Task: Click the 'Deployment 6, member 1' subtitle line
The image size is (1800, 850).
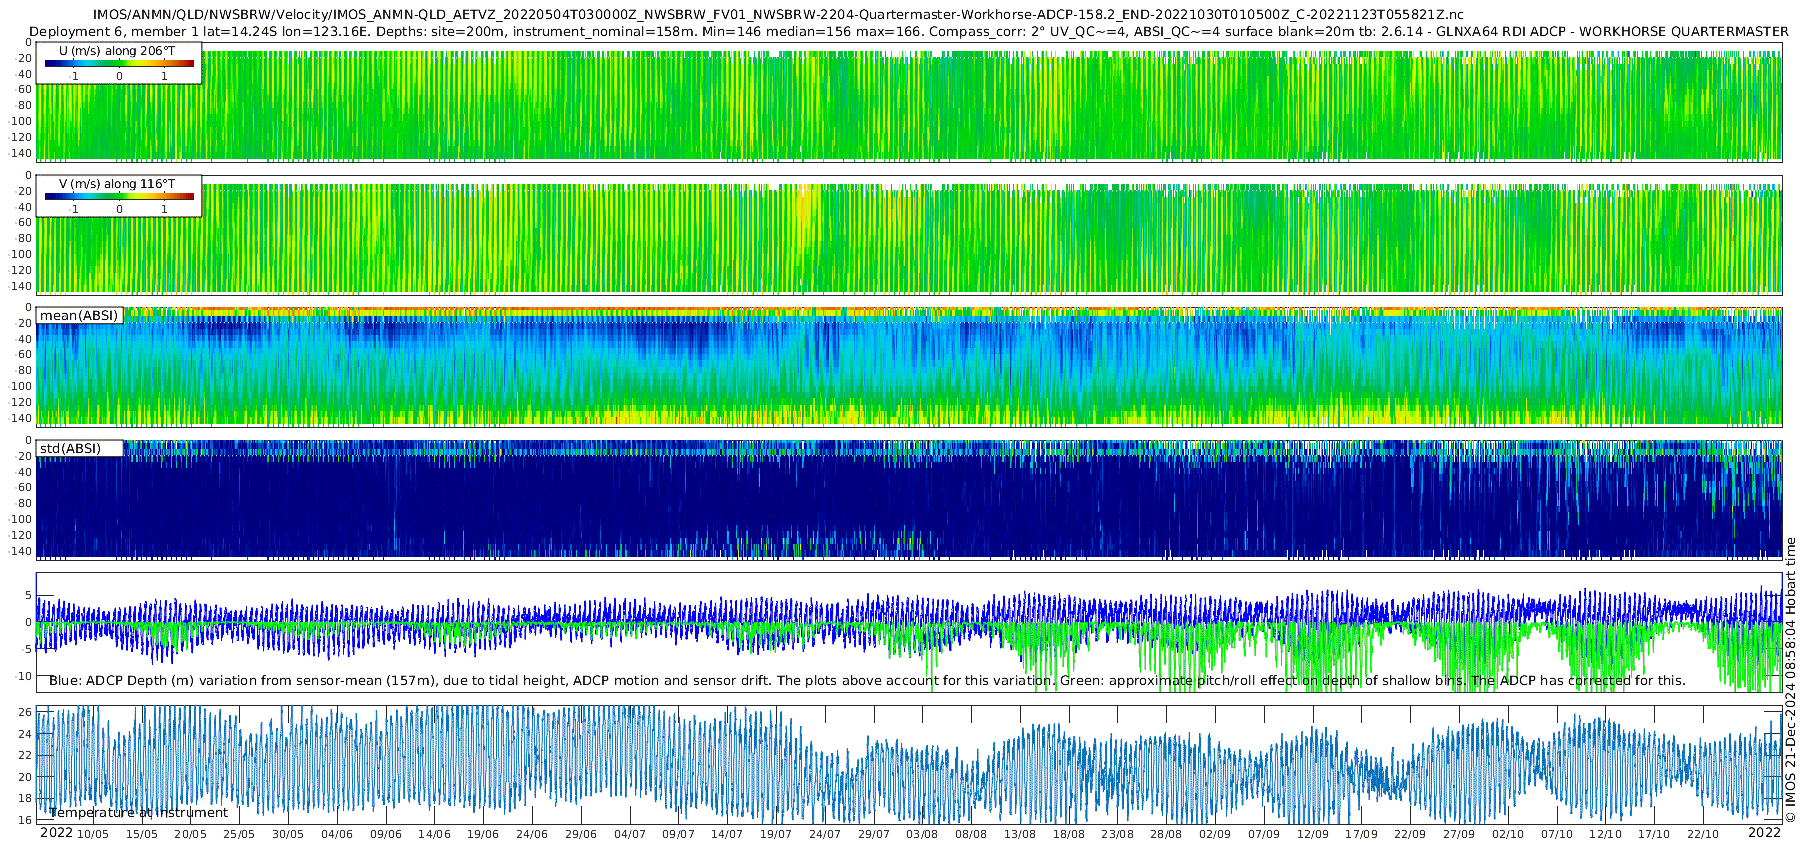Action: pos(909,31)
